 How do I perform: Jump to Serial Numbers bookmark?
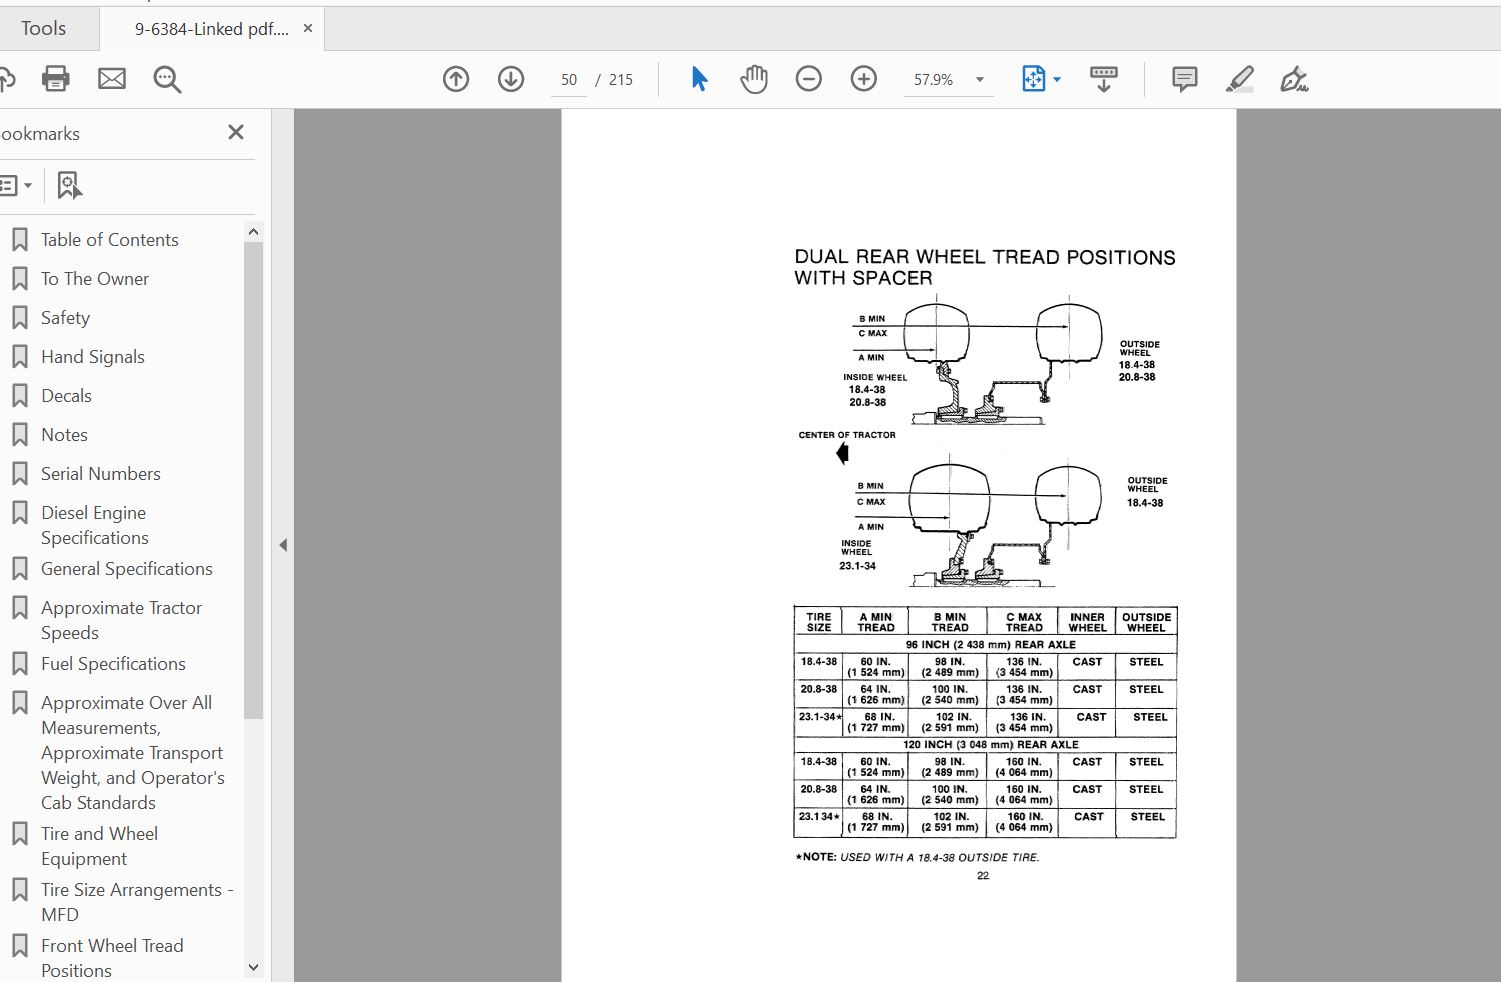pyautogui.click(x=100, y=473)
